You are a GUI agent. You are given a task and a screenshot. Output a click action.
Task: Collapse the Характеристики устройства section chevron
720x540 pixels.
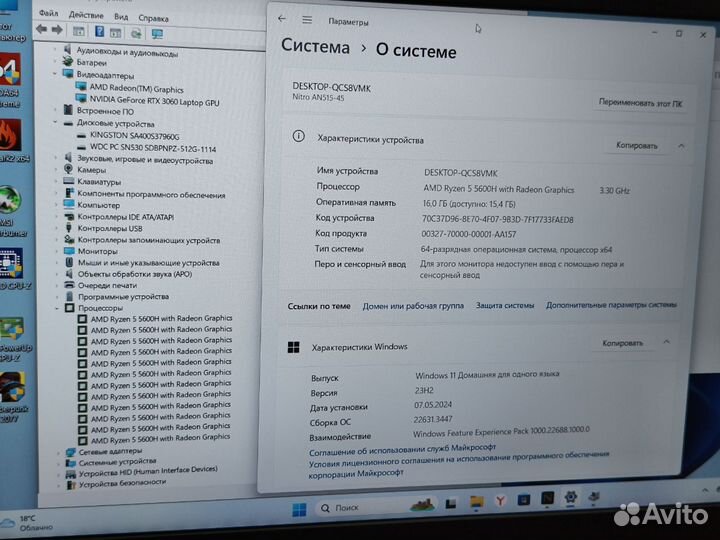[681, 146]
